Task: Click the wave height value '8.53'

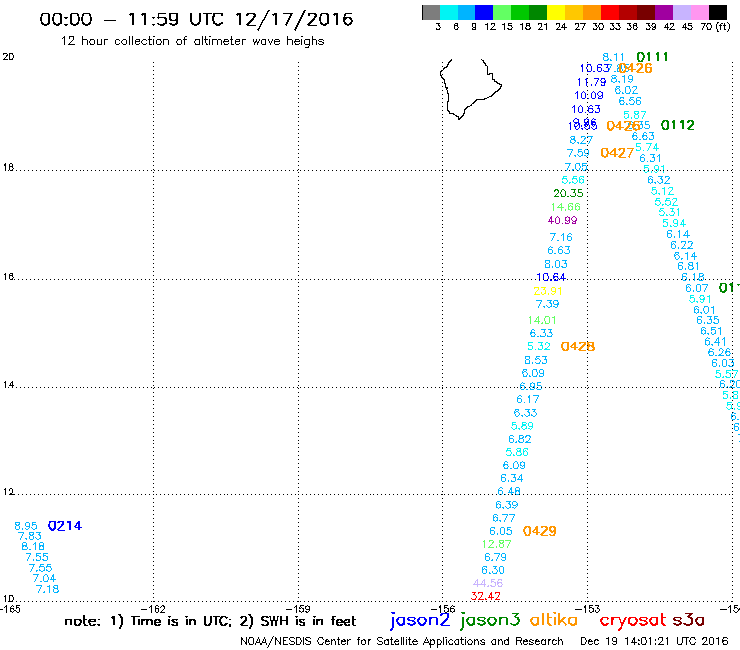Action: 536,360
